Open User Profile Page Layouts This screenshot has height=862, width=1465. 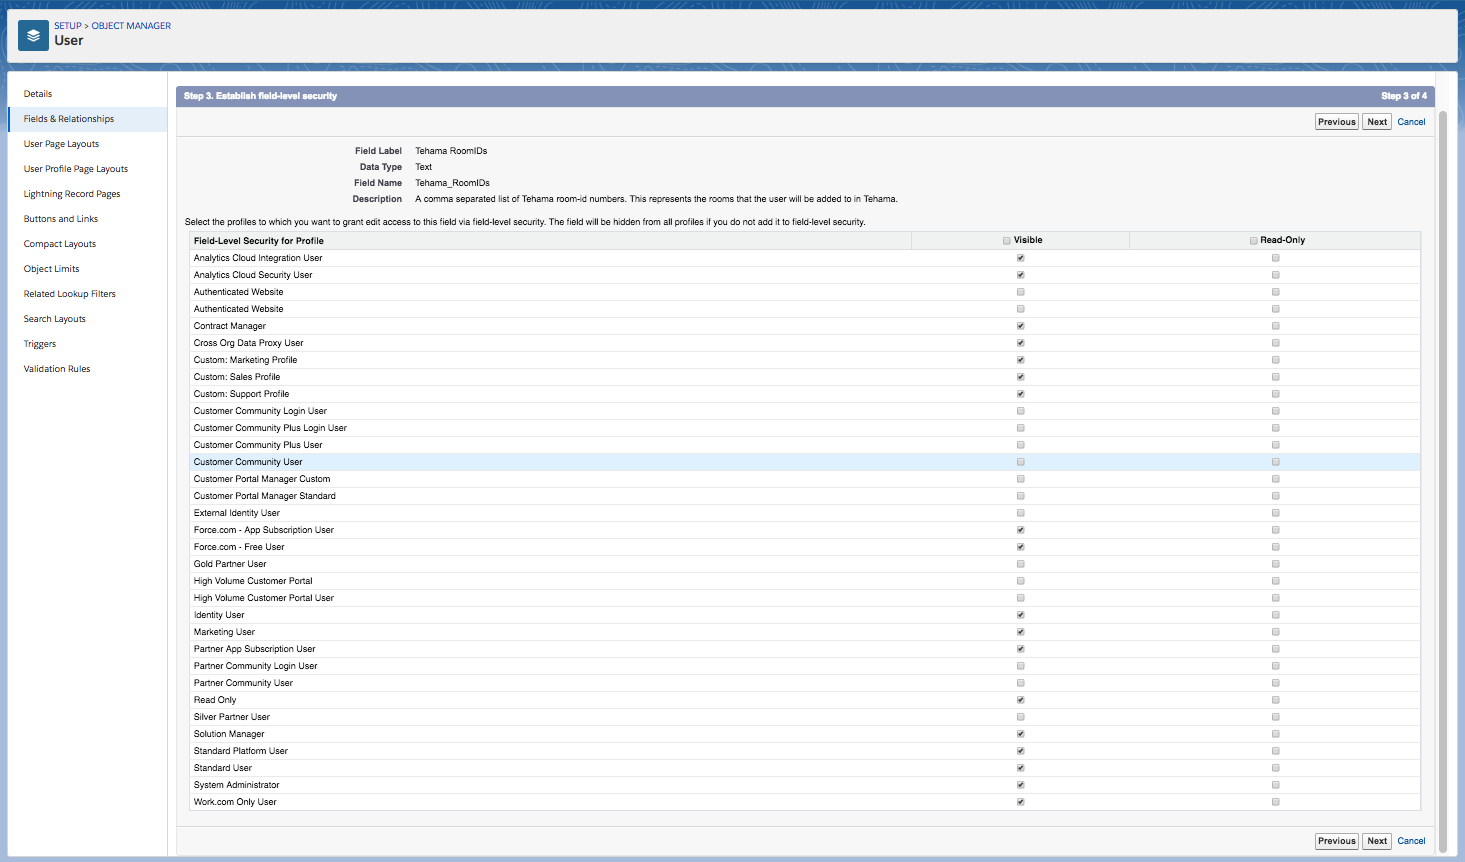click(x=76, y=169)
